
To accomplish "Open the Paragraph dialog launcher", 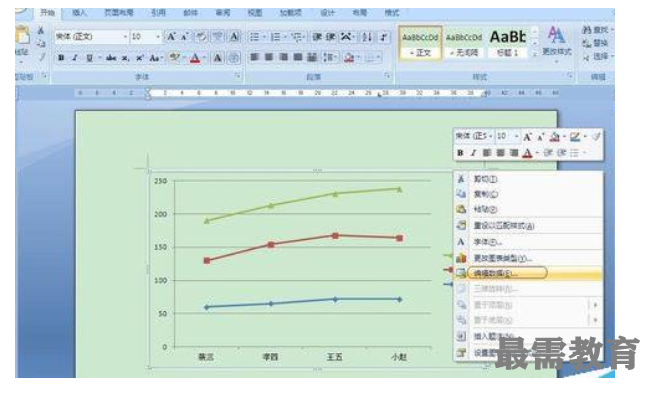I will tap(387, 75).
